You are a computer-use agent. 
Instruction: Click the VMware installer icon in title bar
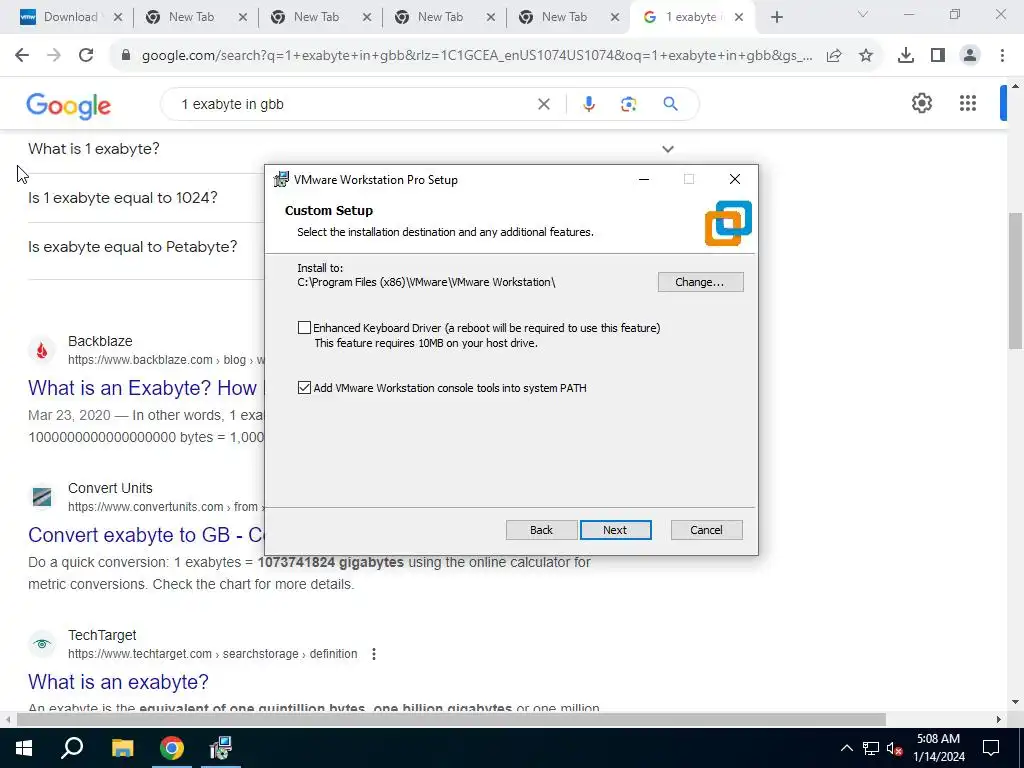281,180
